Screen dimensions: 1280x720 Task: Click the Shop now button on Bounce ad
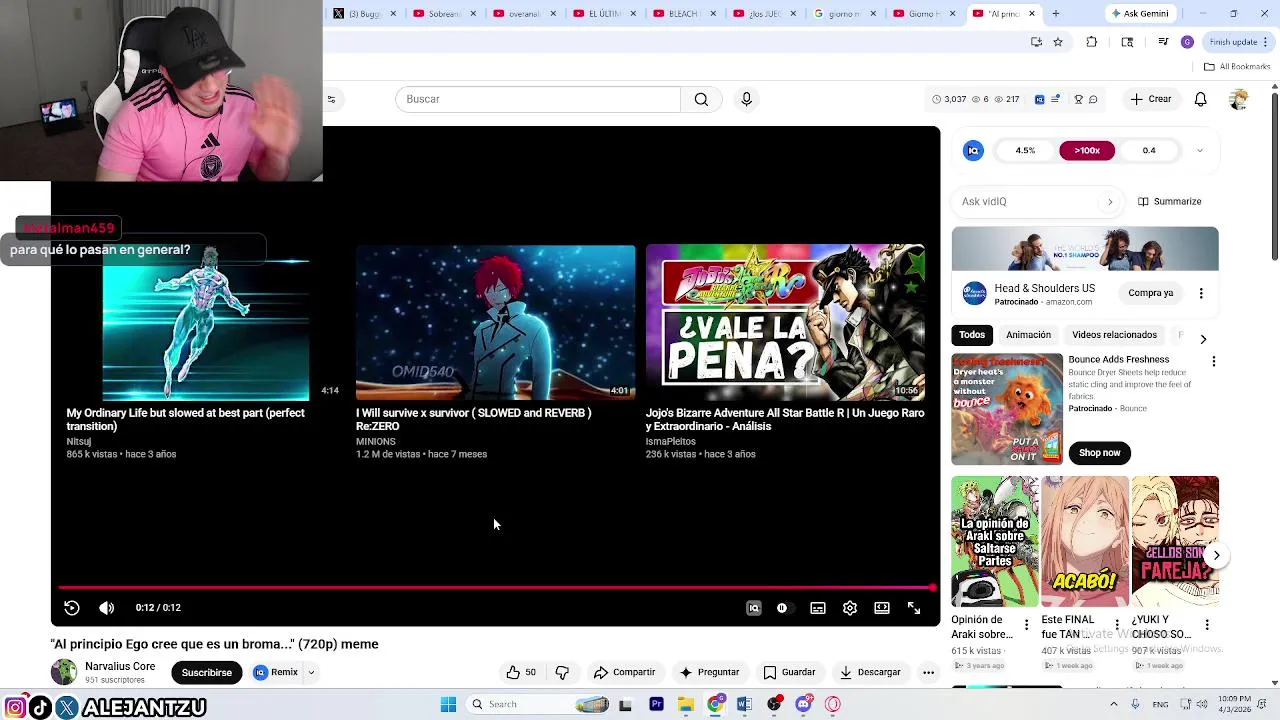click(x=1100, y=453)
